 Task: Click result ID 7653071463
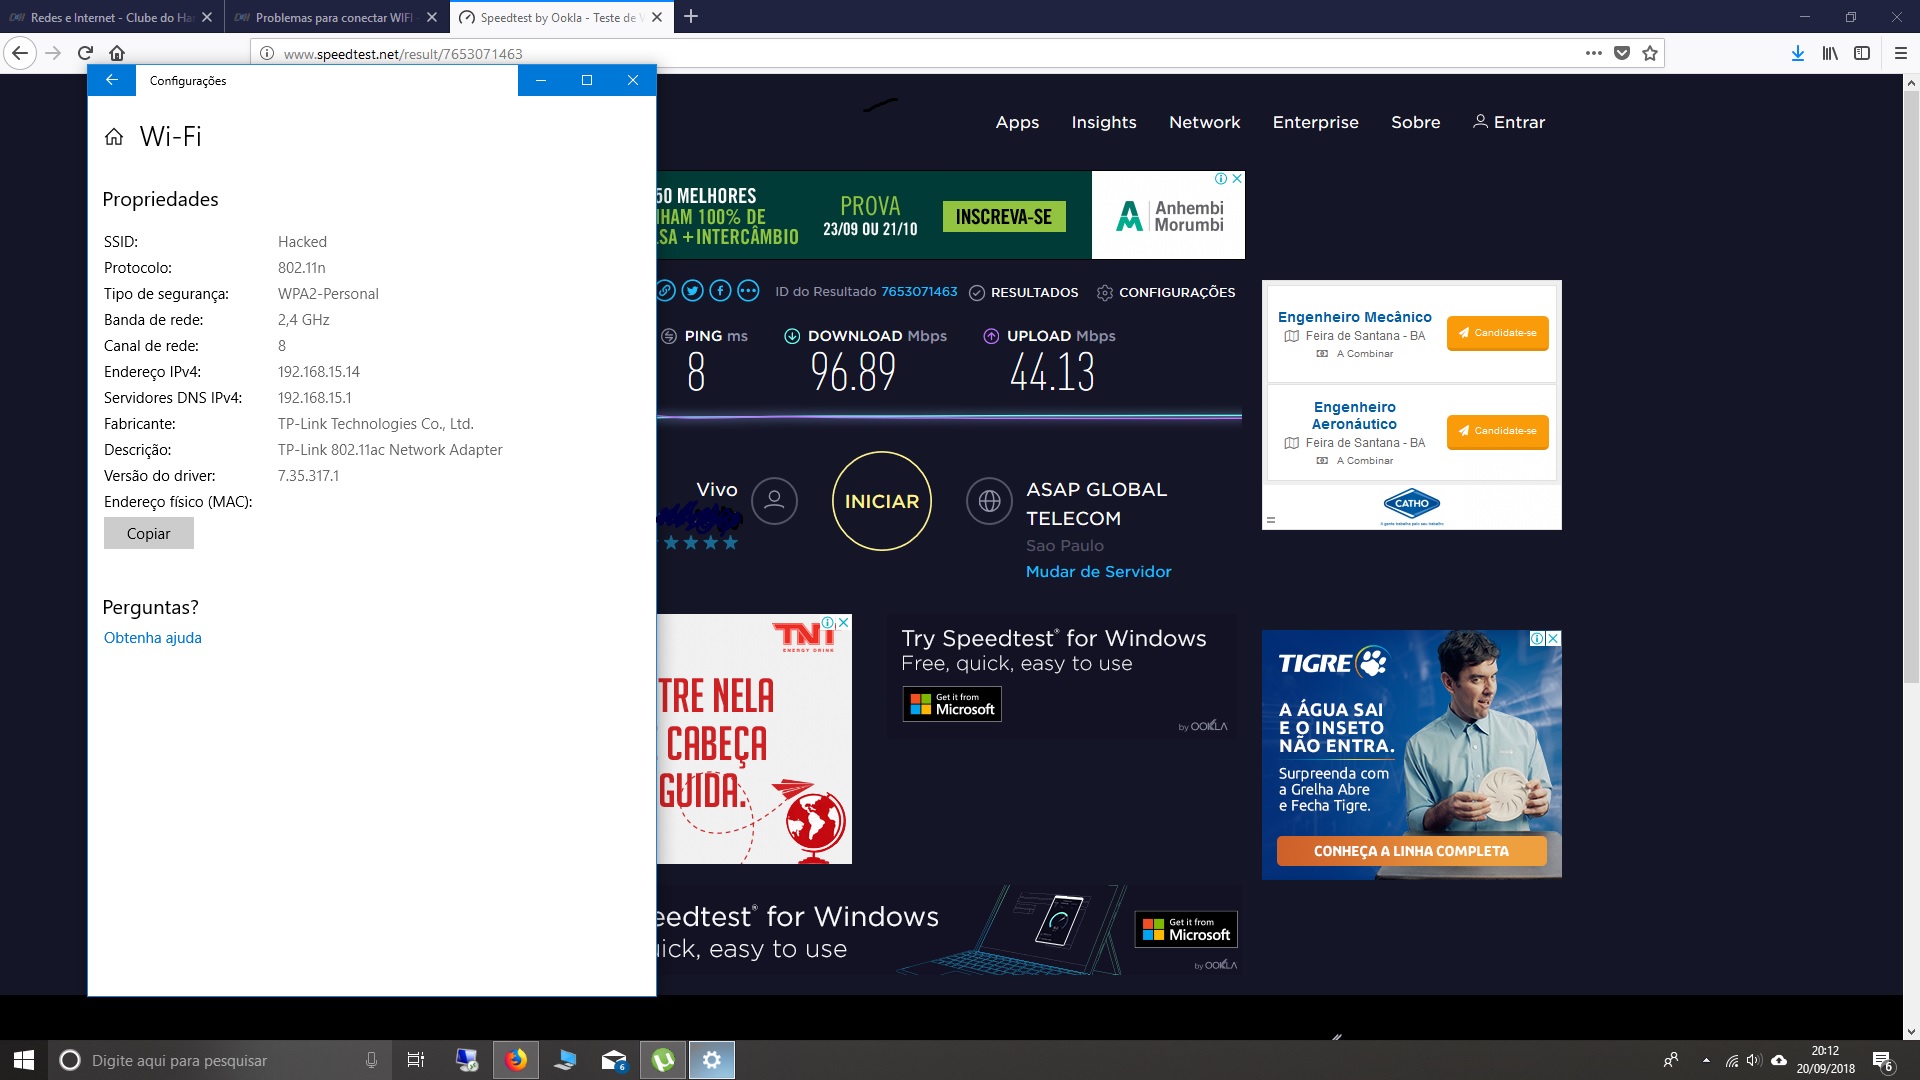(x=919, y=292)
